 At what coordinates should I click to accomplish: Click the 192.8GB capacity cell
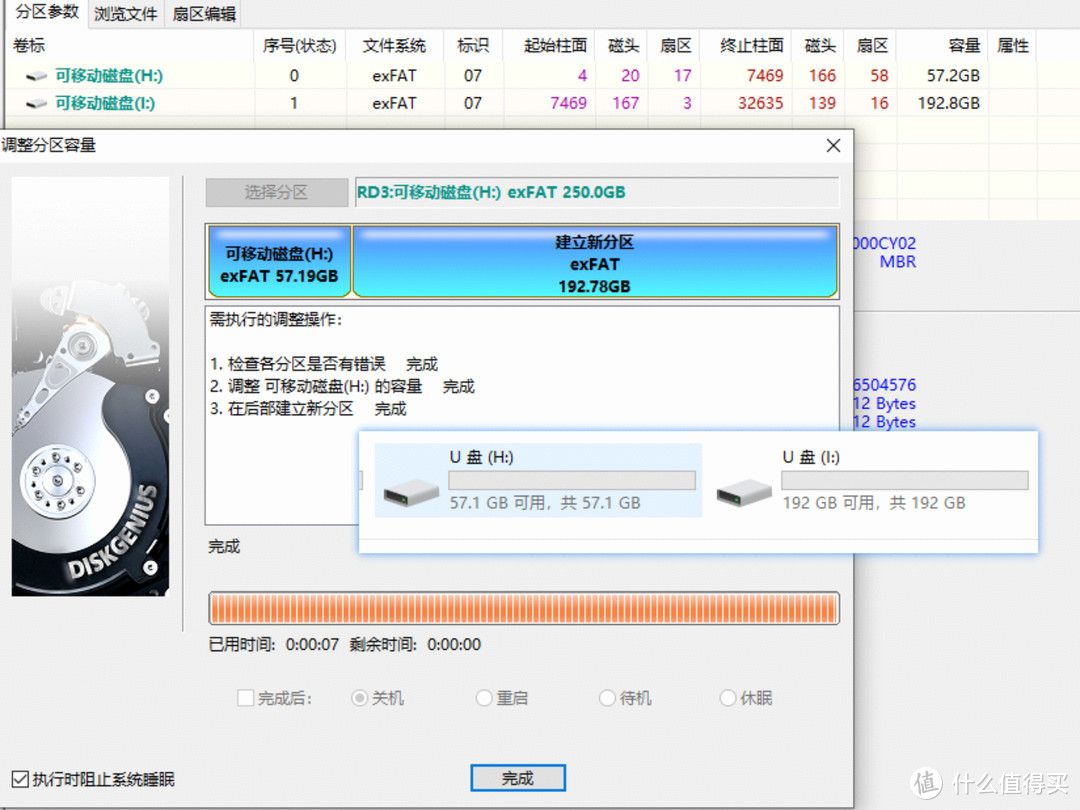(948, 103)
